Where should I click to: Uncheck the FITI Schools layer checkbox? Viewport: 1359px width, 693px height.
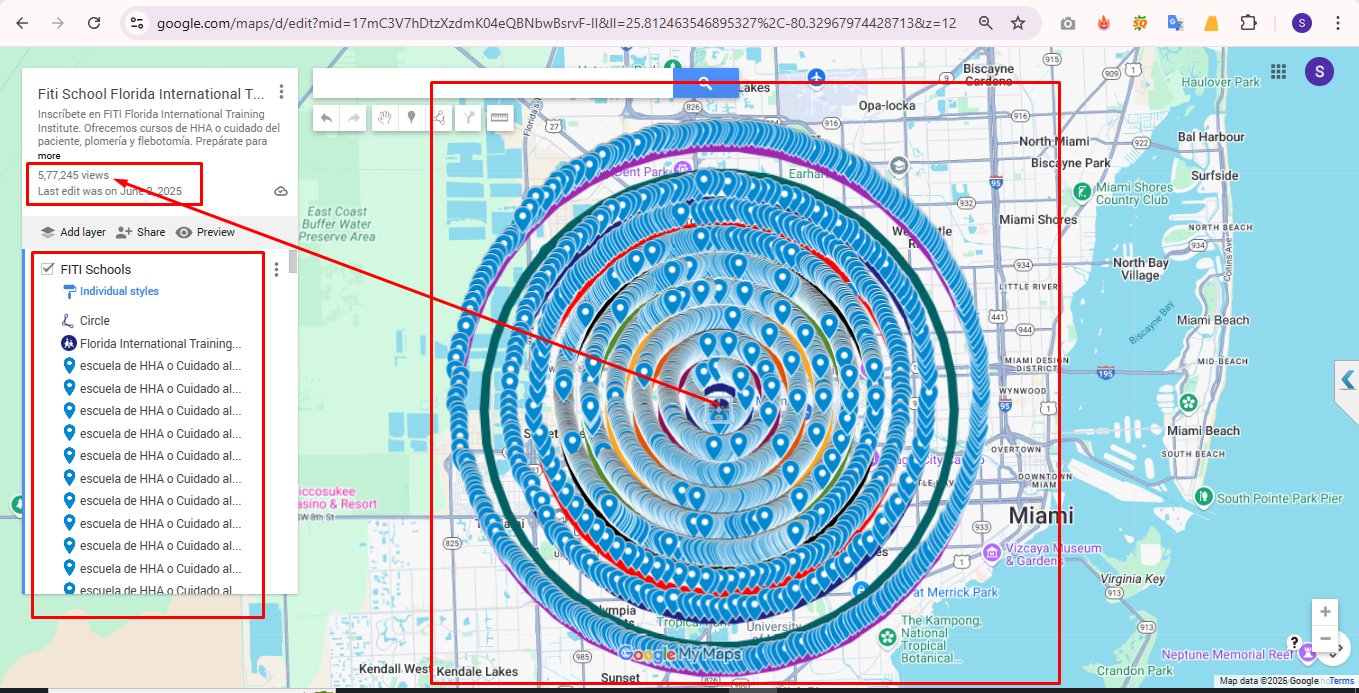(45, 268)
